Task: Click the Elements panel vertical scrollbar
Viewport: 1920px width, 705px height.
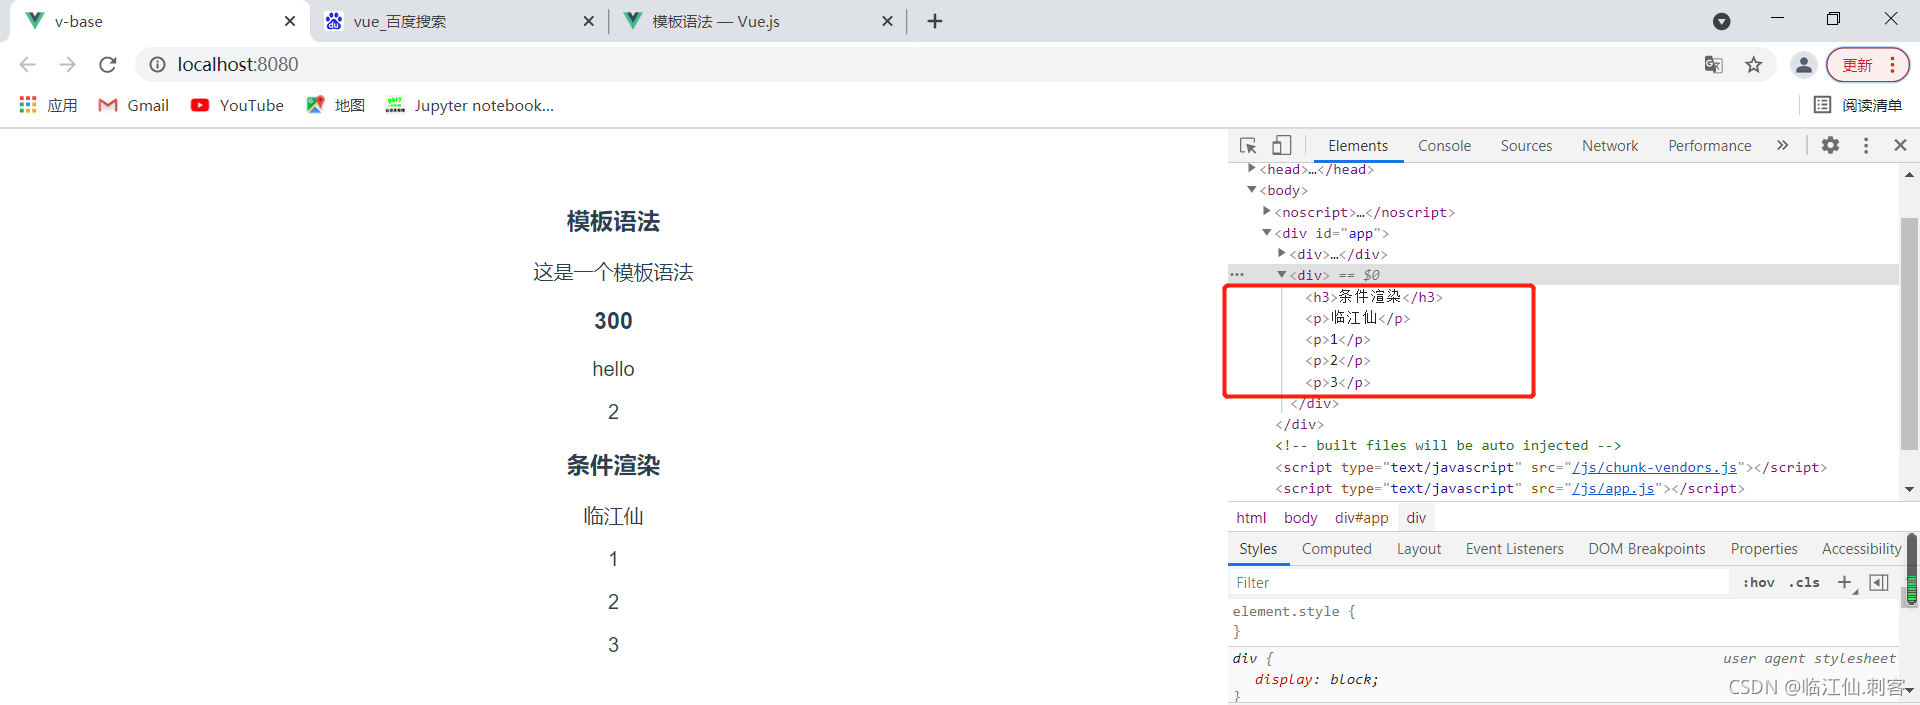Action: [1909, 332]
